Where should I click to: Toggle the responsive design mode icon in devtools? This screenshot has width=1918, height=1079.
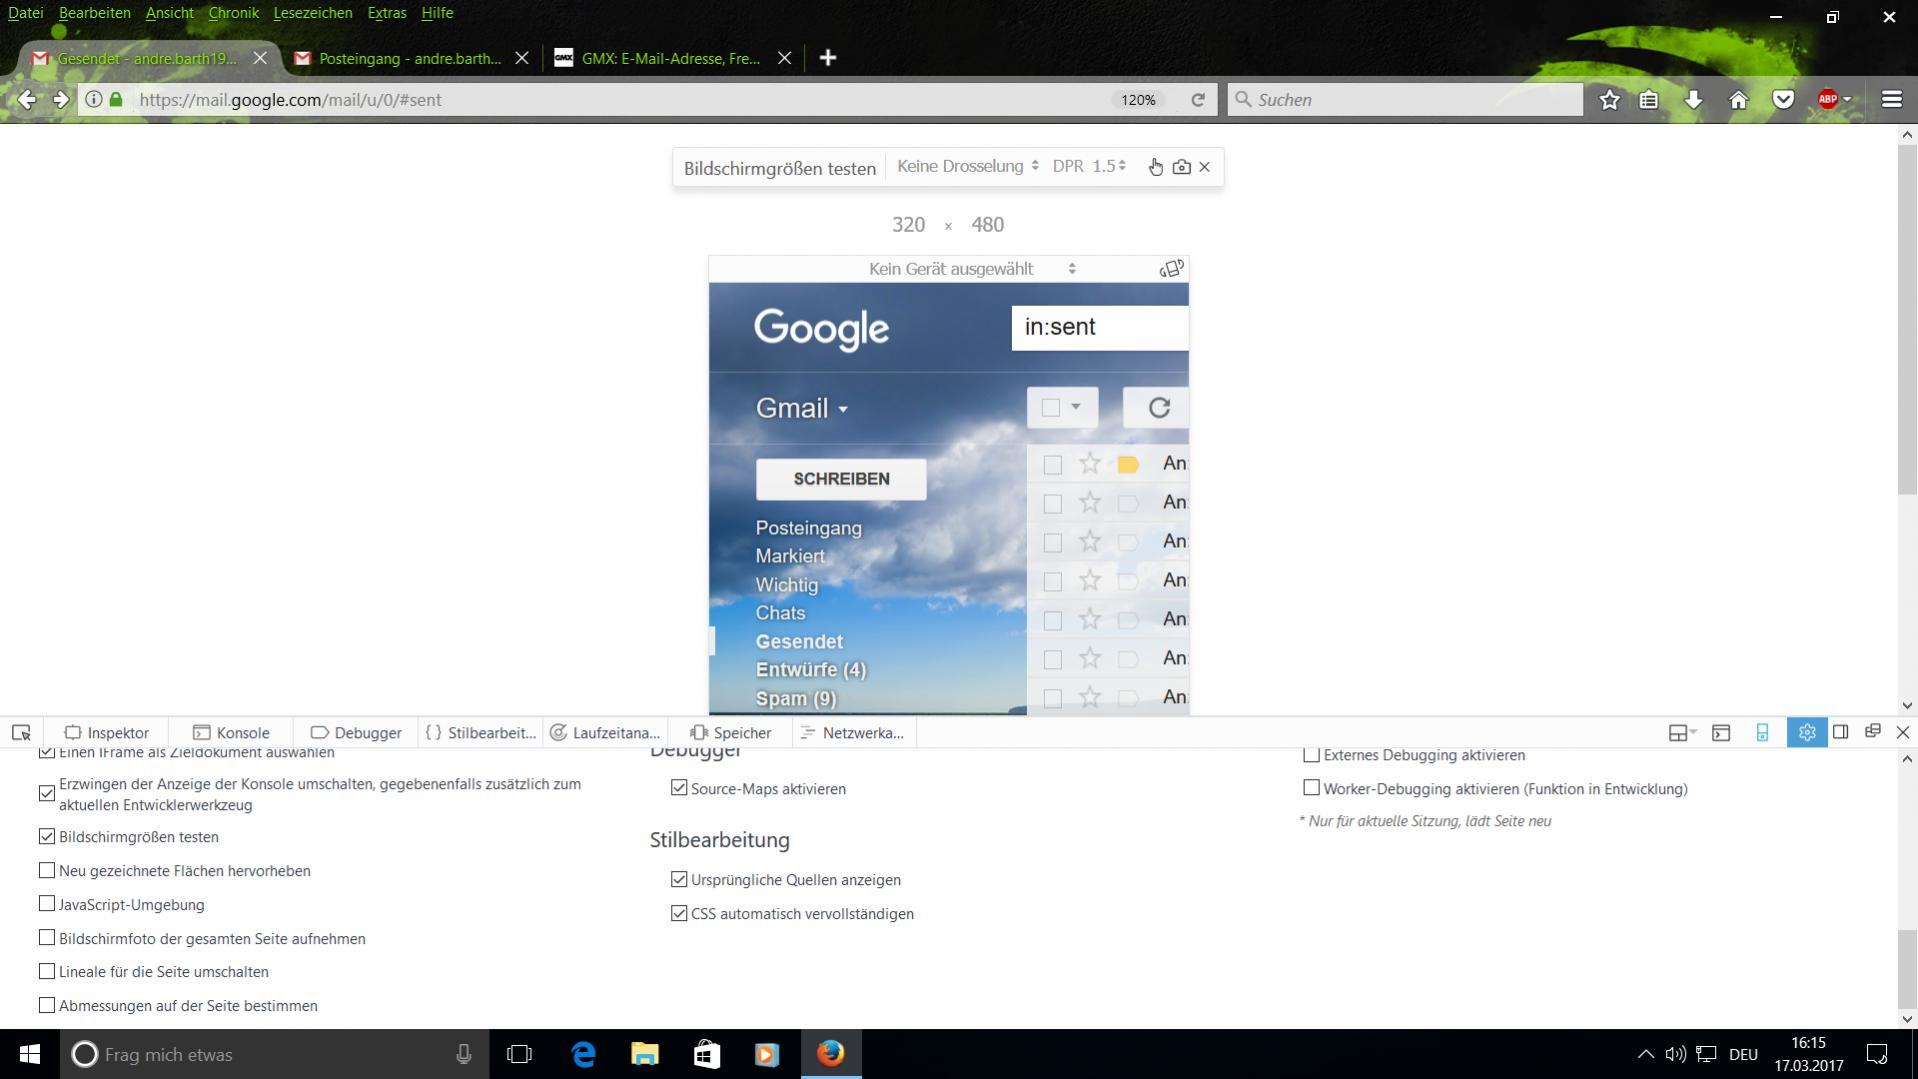coord(1762,733)
